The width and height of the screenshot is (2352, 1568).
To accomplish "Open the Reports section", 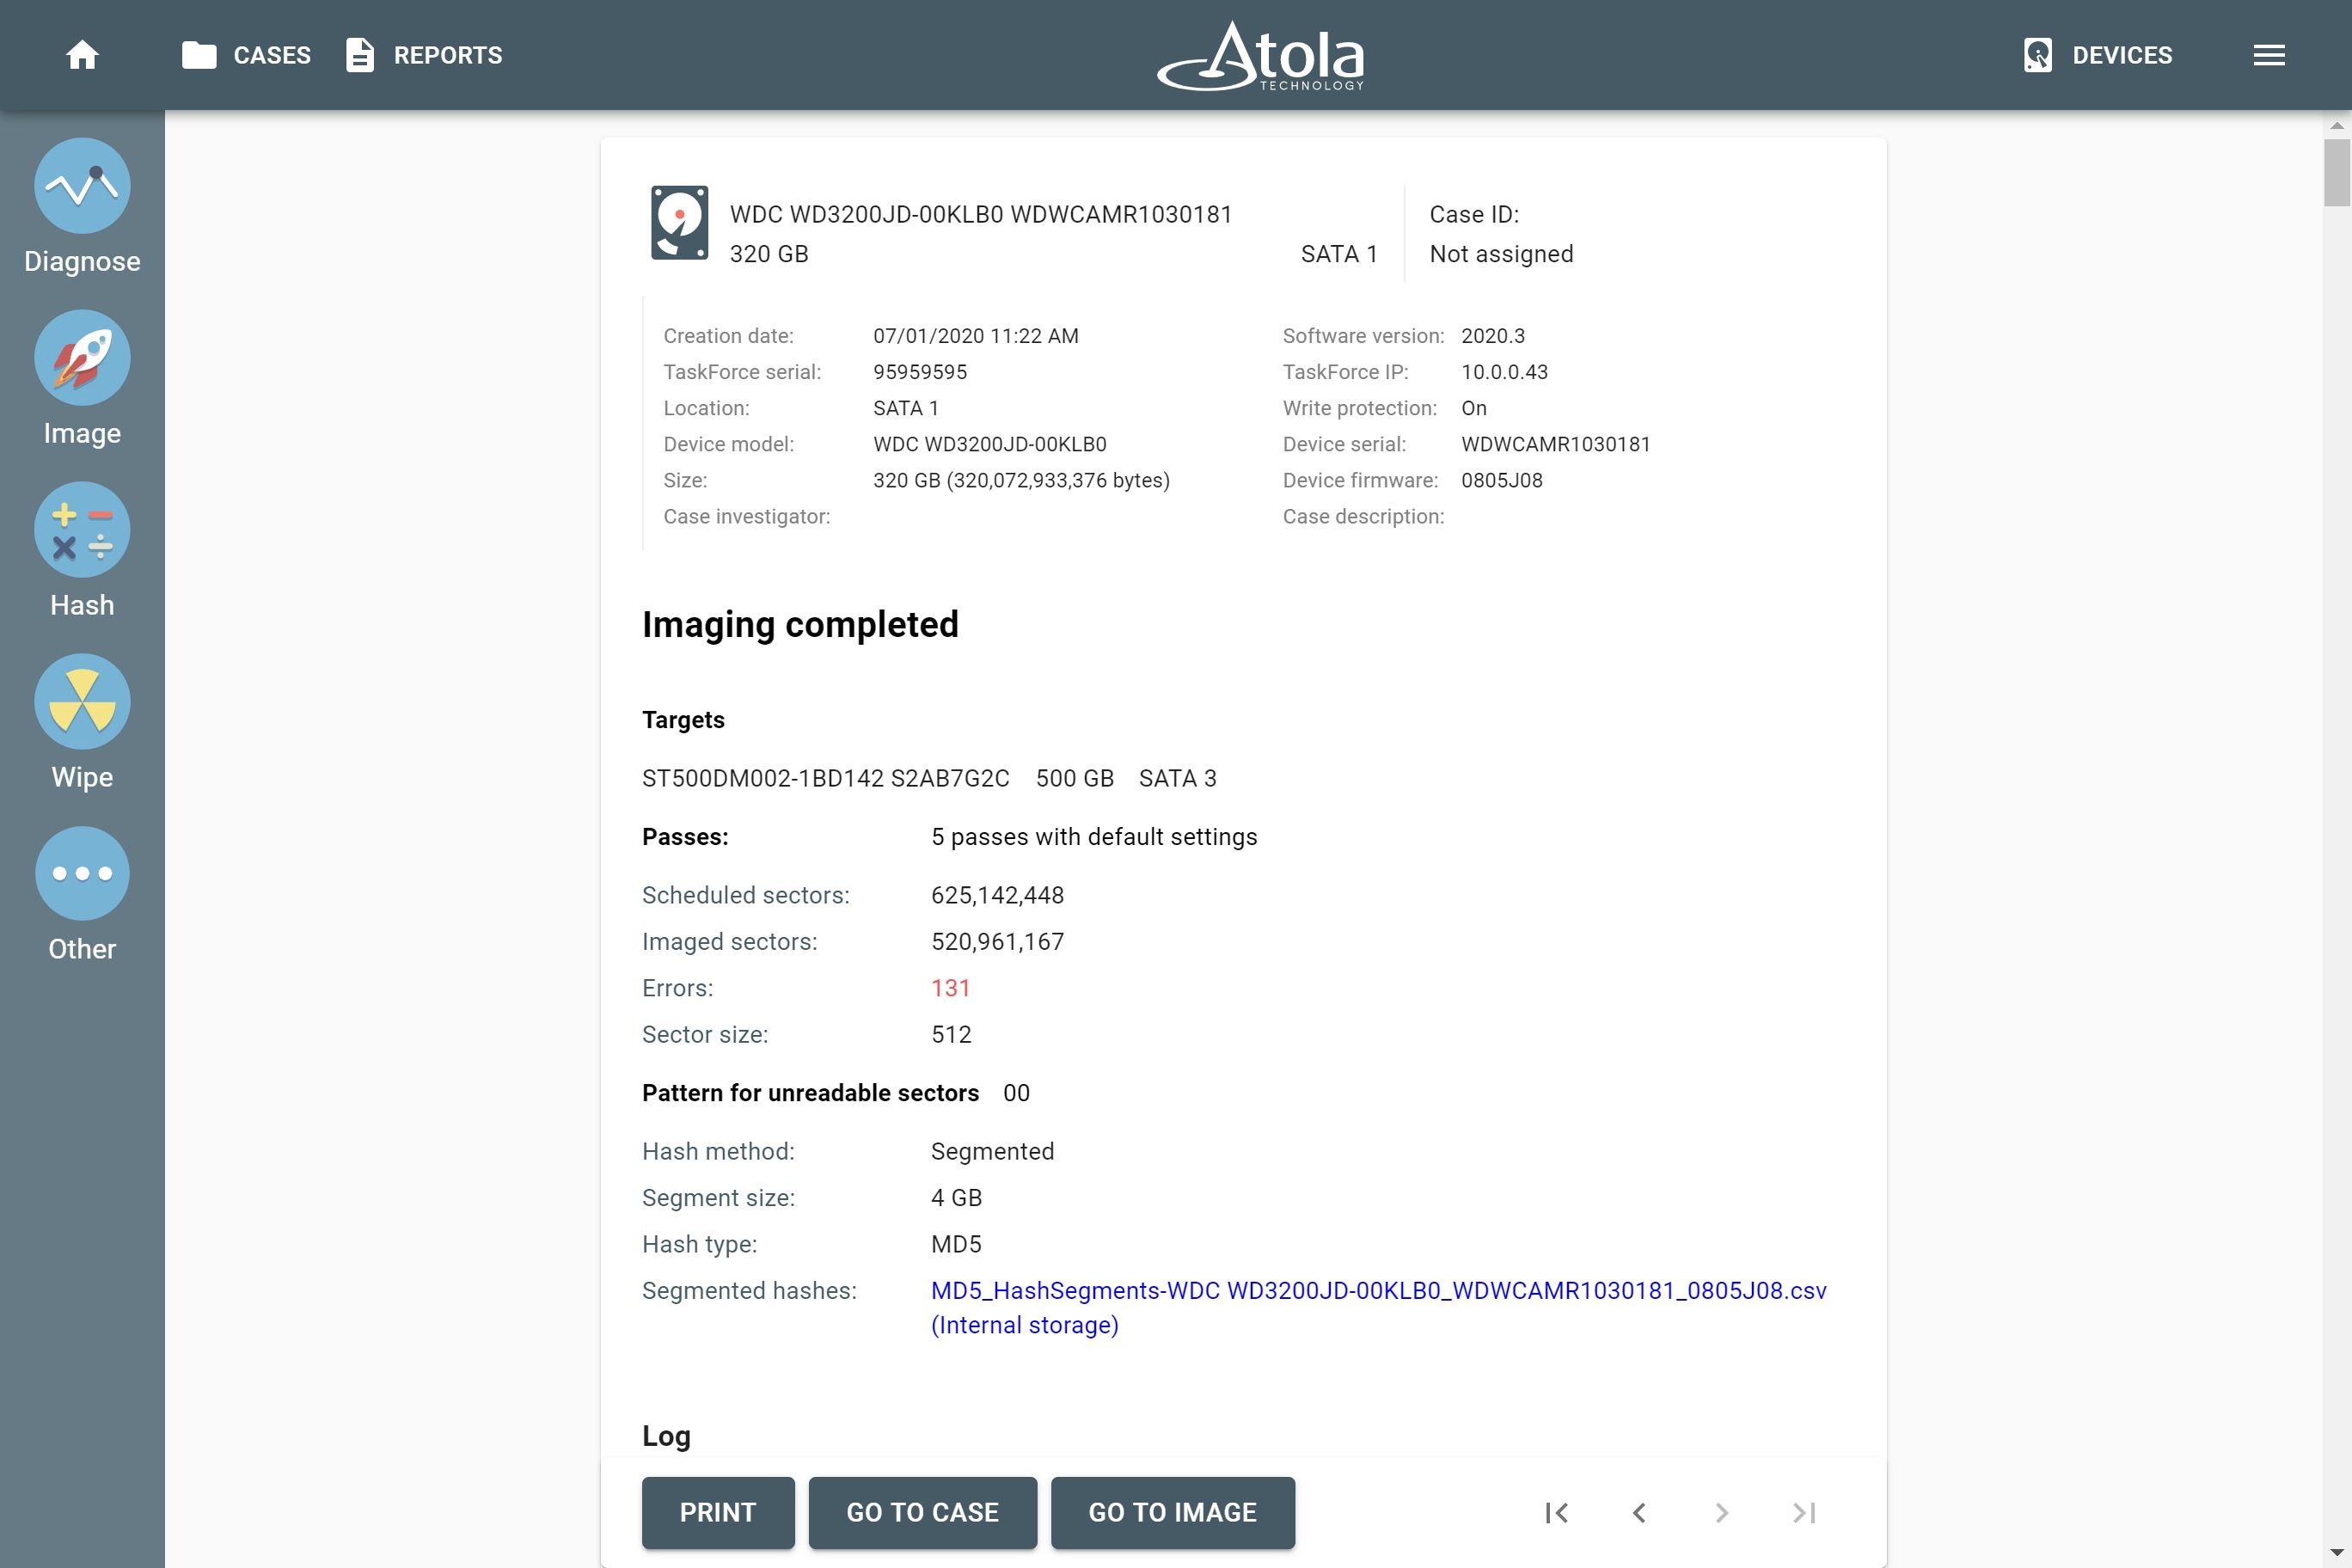I will [x=424, y=55].
